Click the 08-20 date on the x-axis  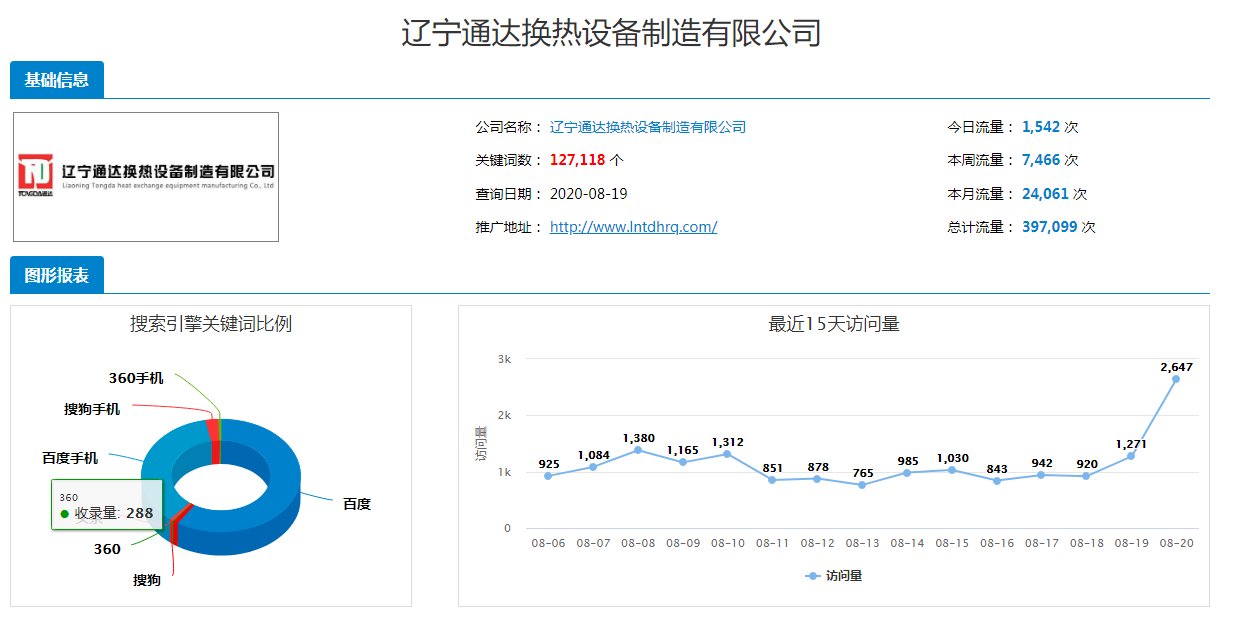tap(1177, 543)
